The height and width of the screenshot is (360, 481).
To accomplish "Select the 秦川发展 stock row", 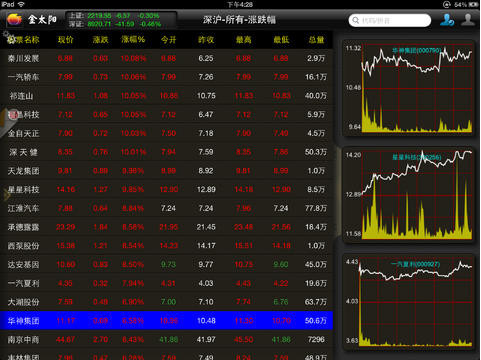I will (166, 59).
